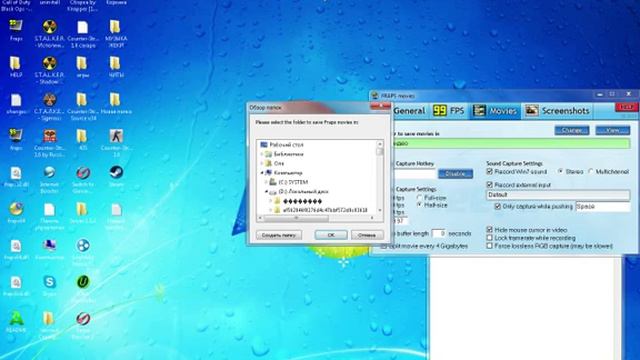Screen dimensions: 640x360
Task: Click the folder tree scroll-down arrow
Action: tap(380, 210)
